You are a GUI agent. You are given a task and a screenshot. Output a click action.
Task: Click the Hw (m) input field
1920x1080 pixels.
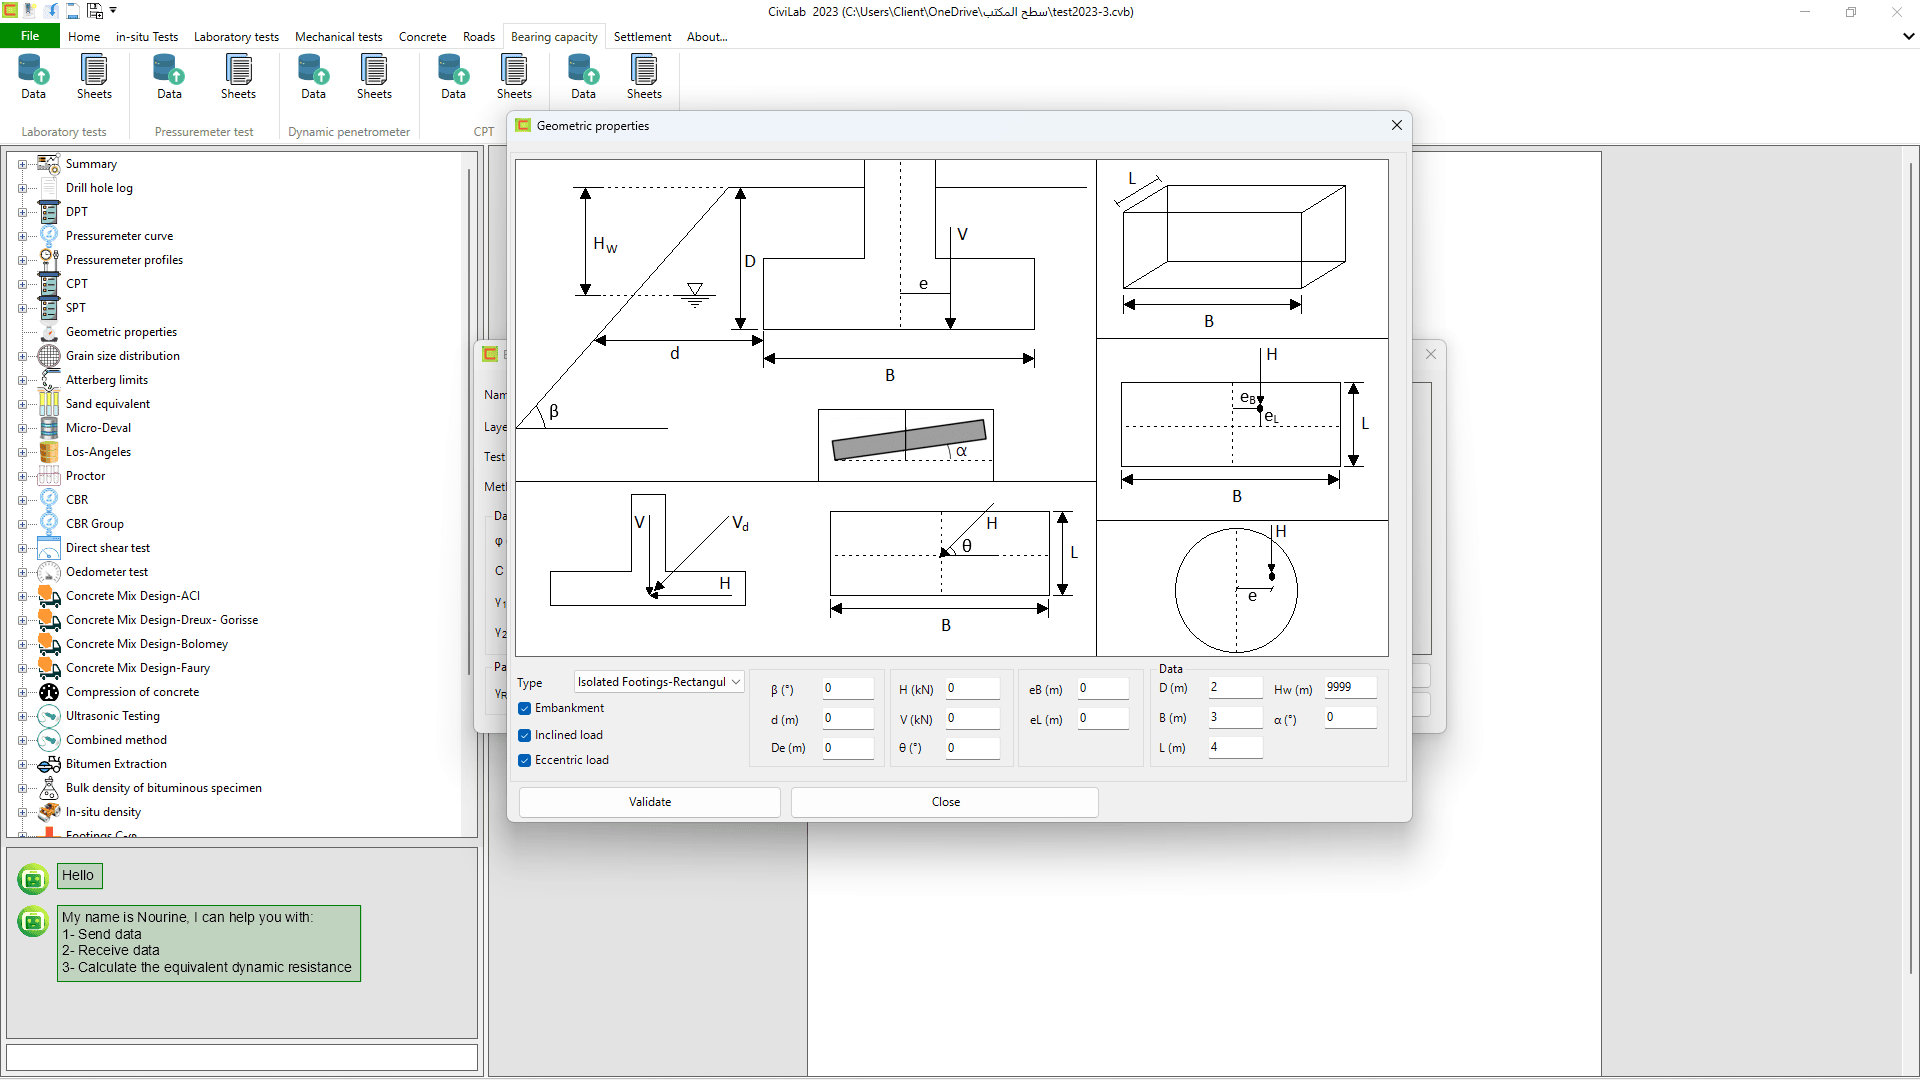[x=1350, y=688]
